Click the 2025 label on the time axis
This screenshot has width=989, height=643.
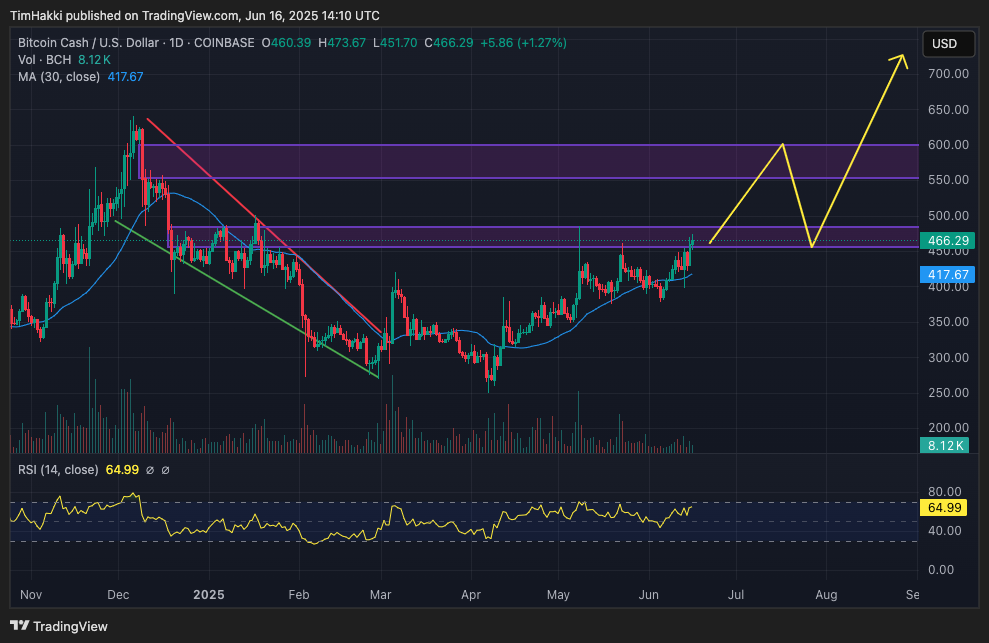pyautogui.click(x=208, y=594)
